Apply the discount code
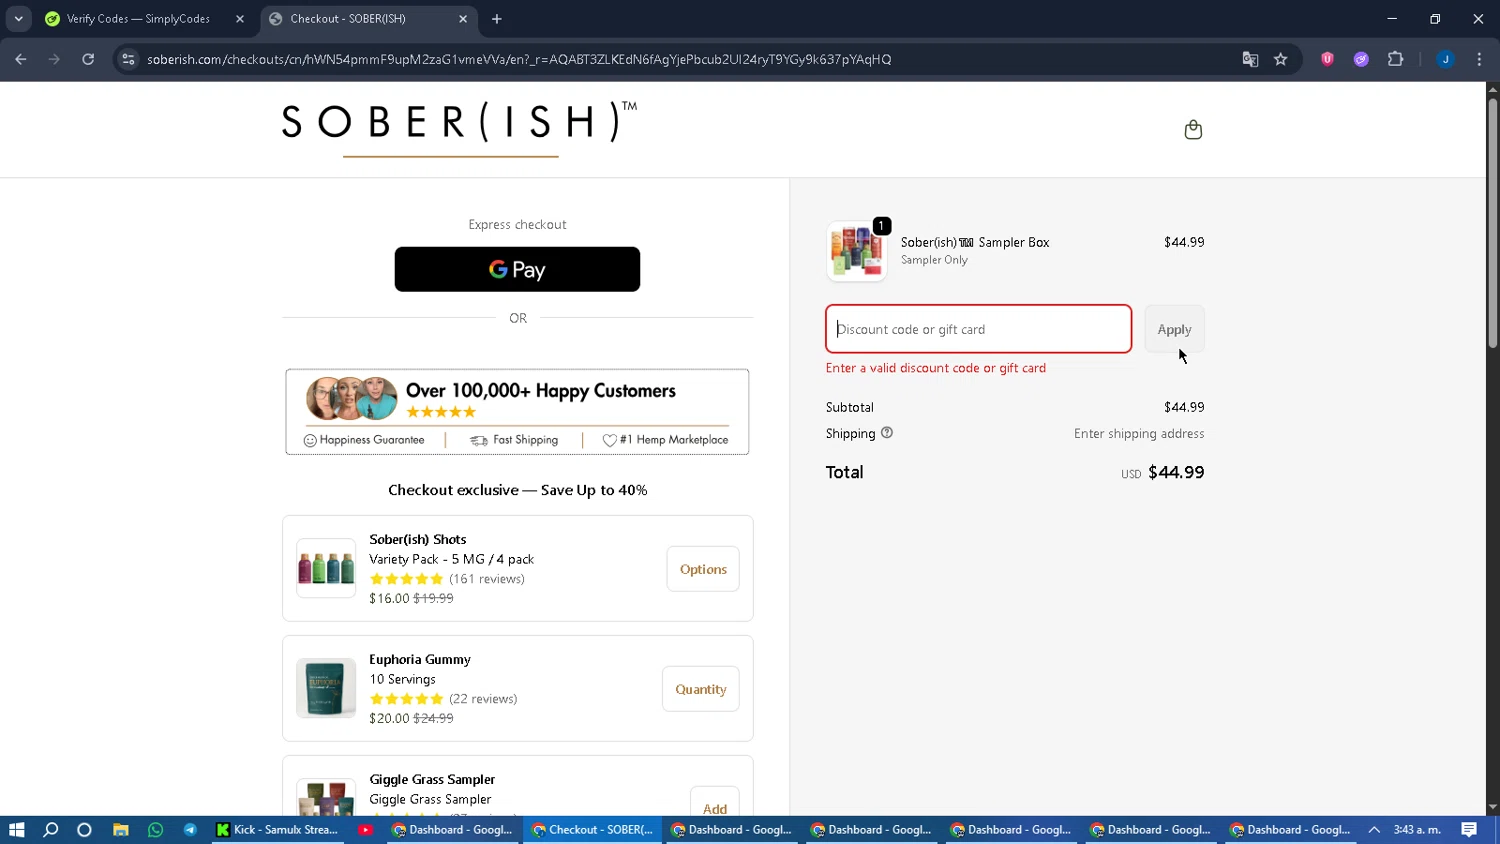The image size is (1500, 844). [1174, 329]
